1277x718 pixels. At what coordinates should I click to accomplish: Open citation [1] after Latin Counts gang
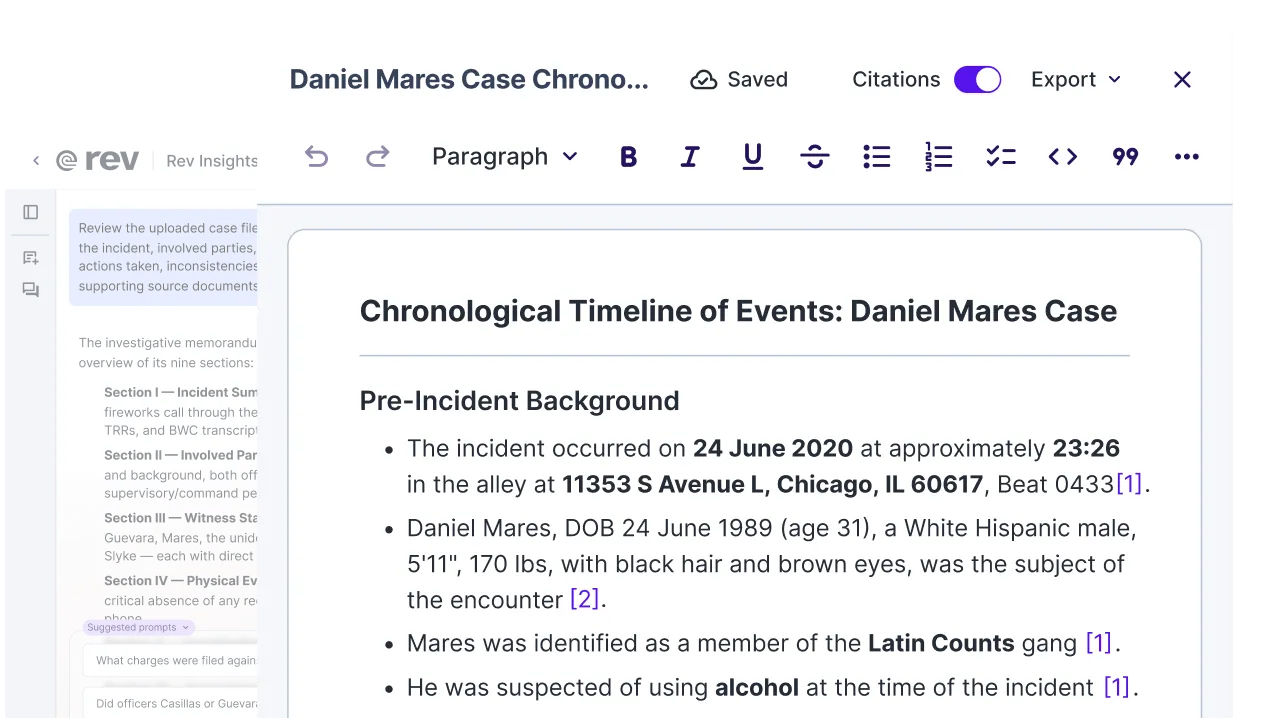coord(1099,643)
